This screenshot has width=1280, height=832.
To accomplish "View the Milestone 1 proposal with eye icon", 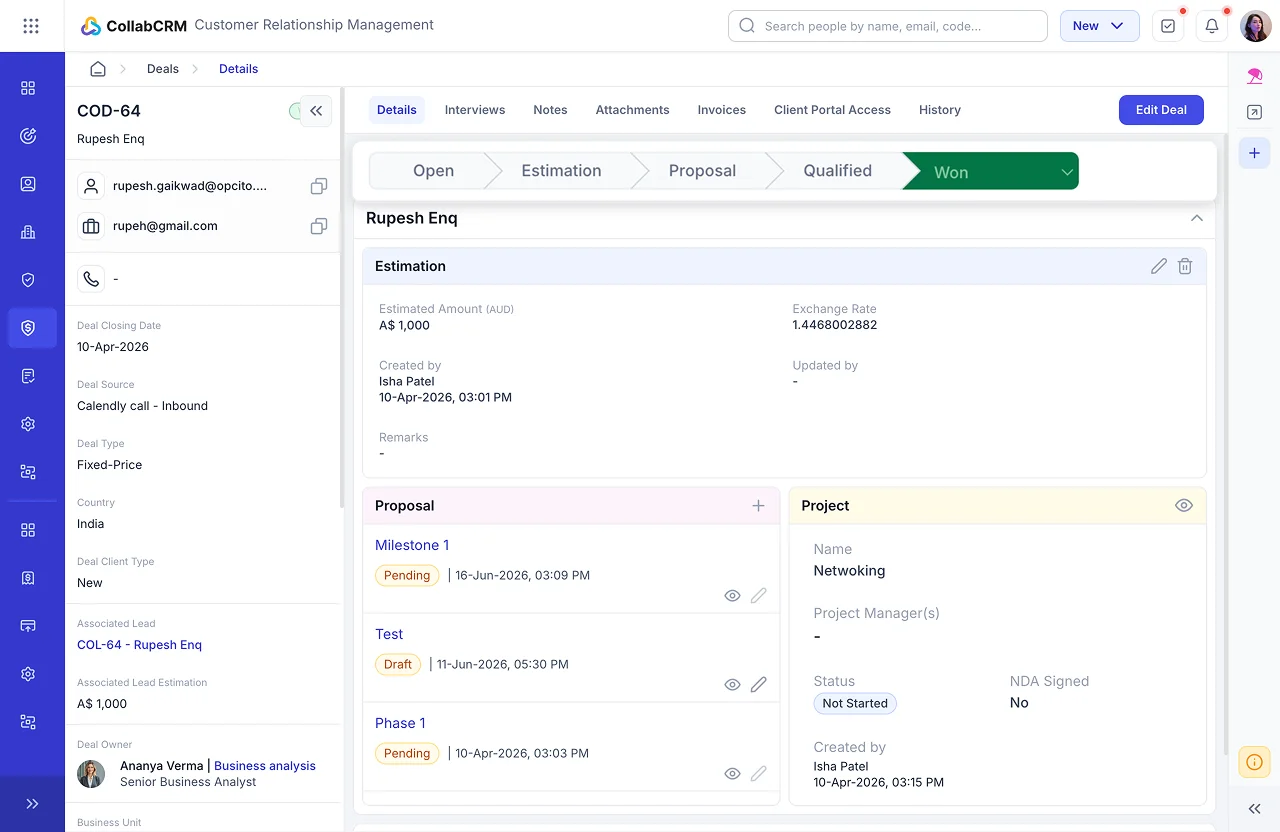I will (x=732, y=595).
